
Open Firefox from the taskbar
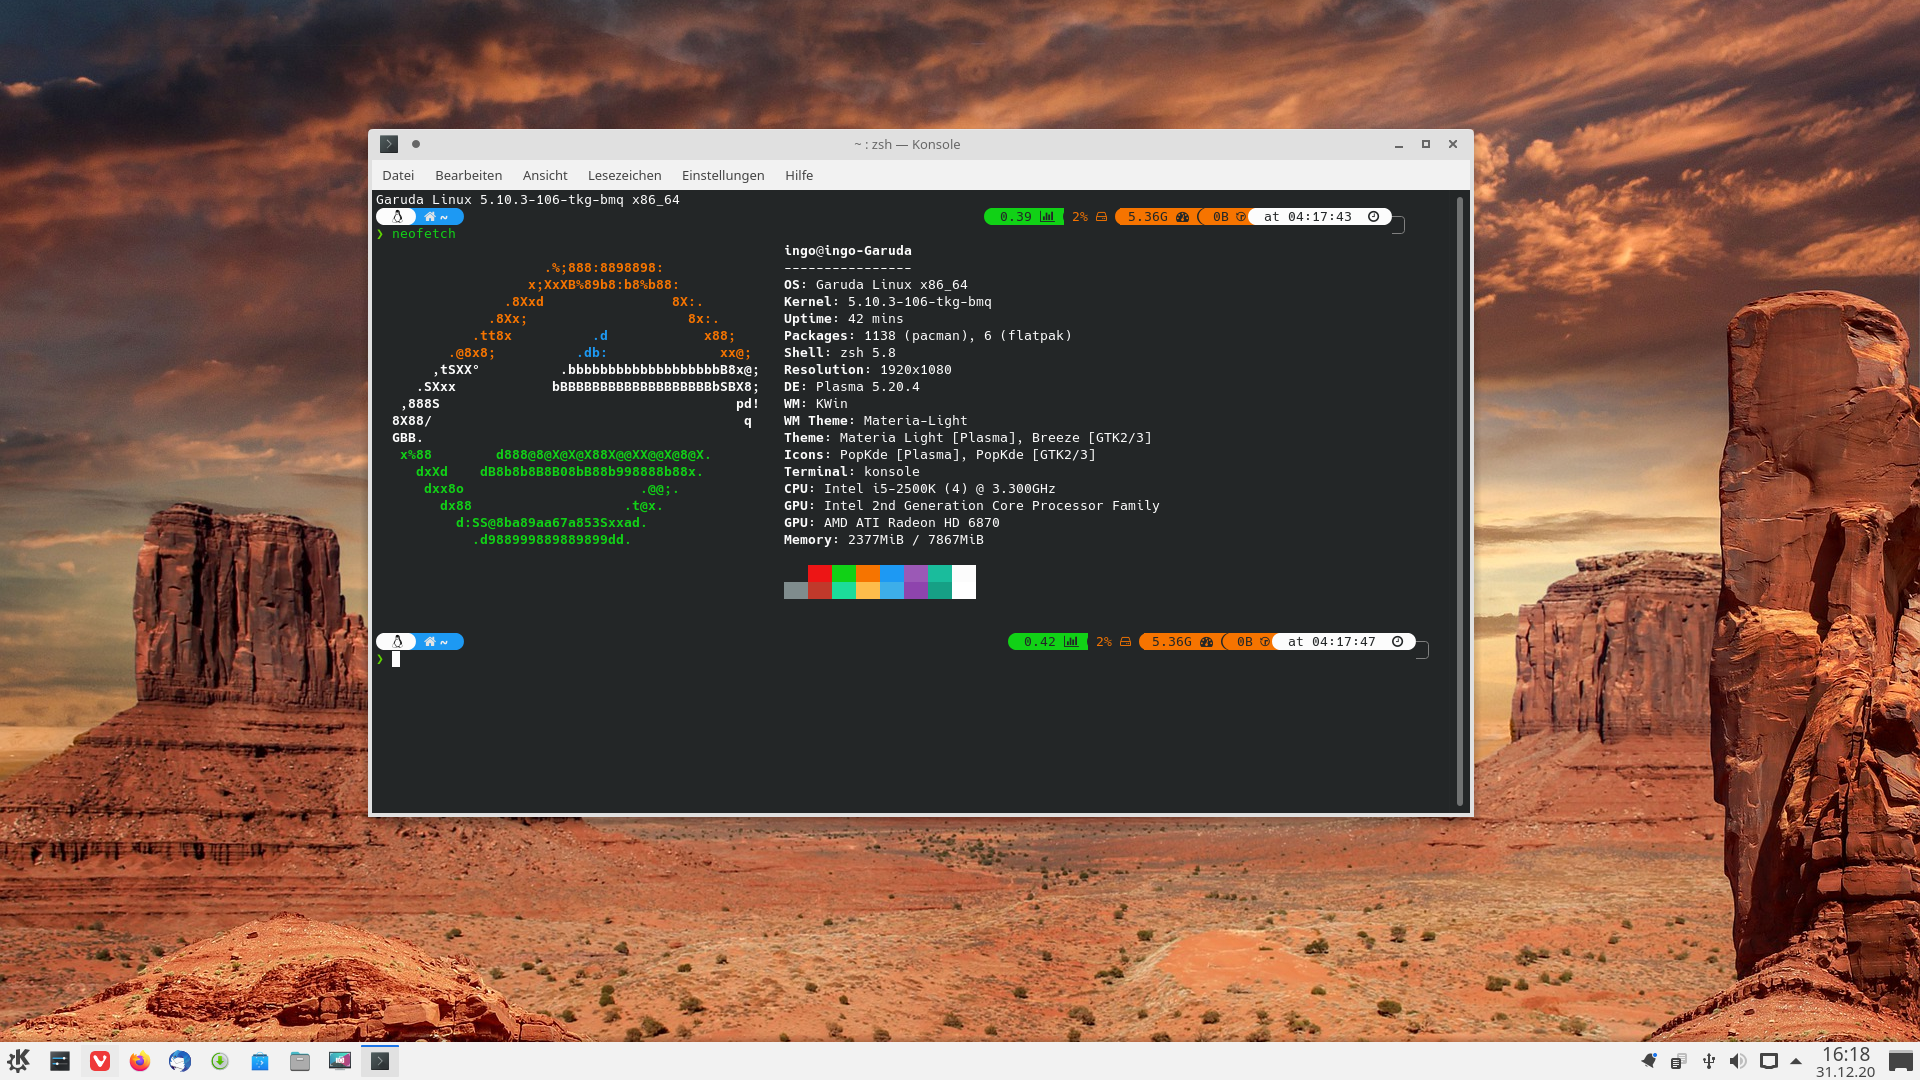point(140,1061)
